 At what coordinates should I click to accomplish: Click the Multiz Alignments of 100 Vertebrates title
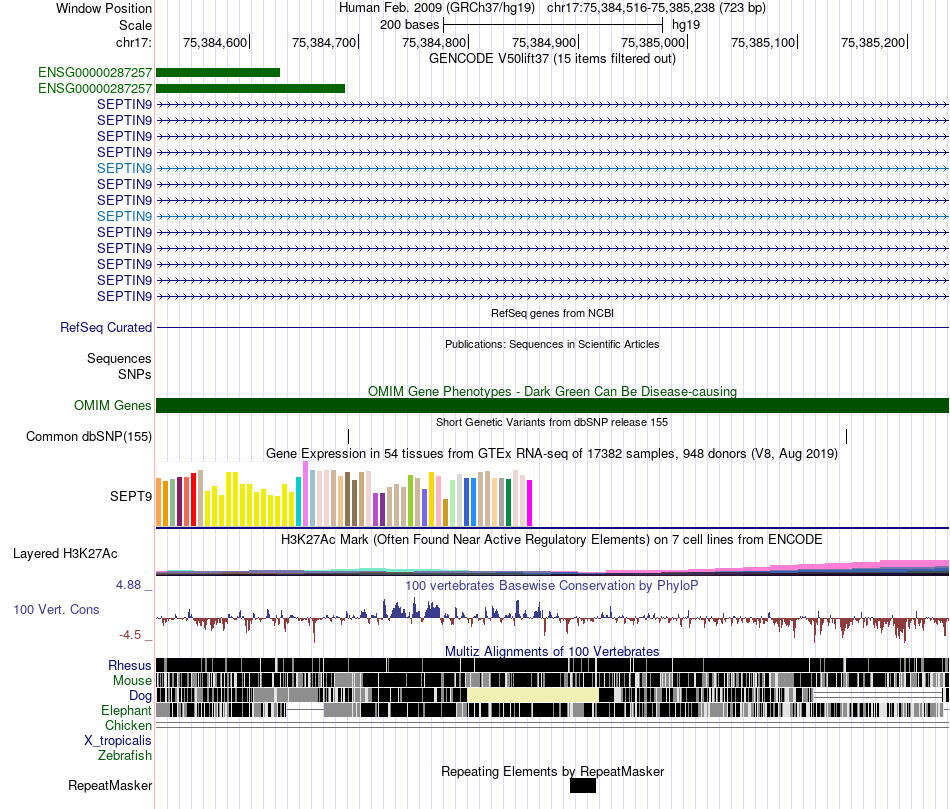(552, 651)
